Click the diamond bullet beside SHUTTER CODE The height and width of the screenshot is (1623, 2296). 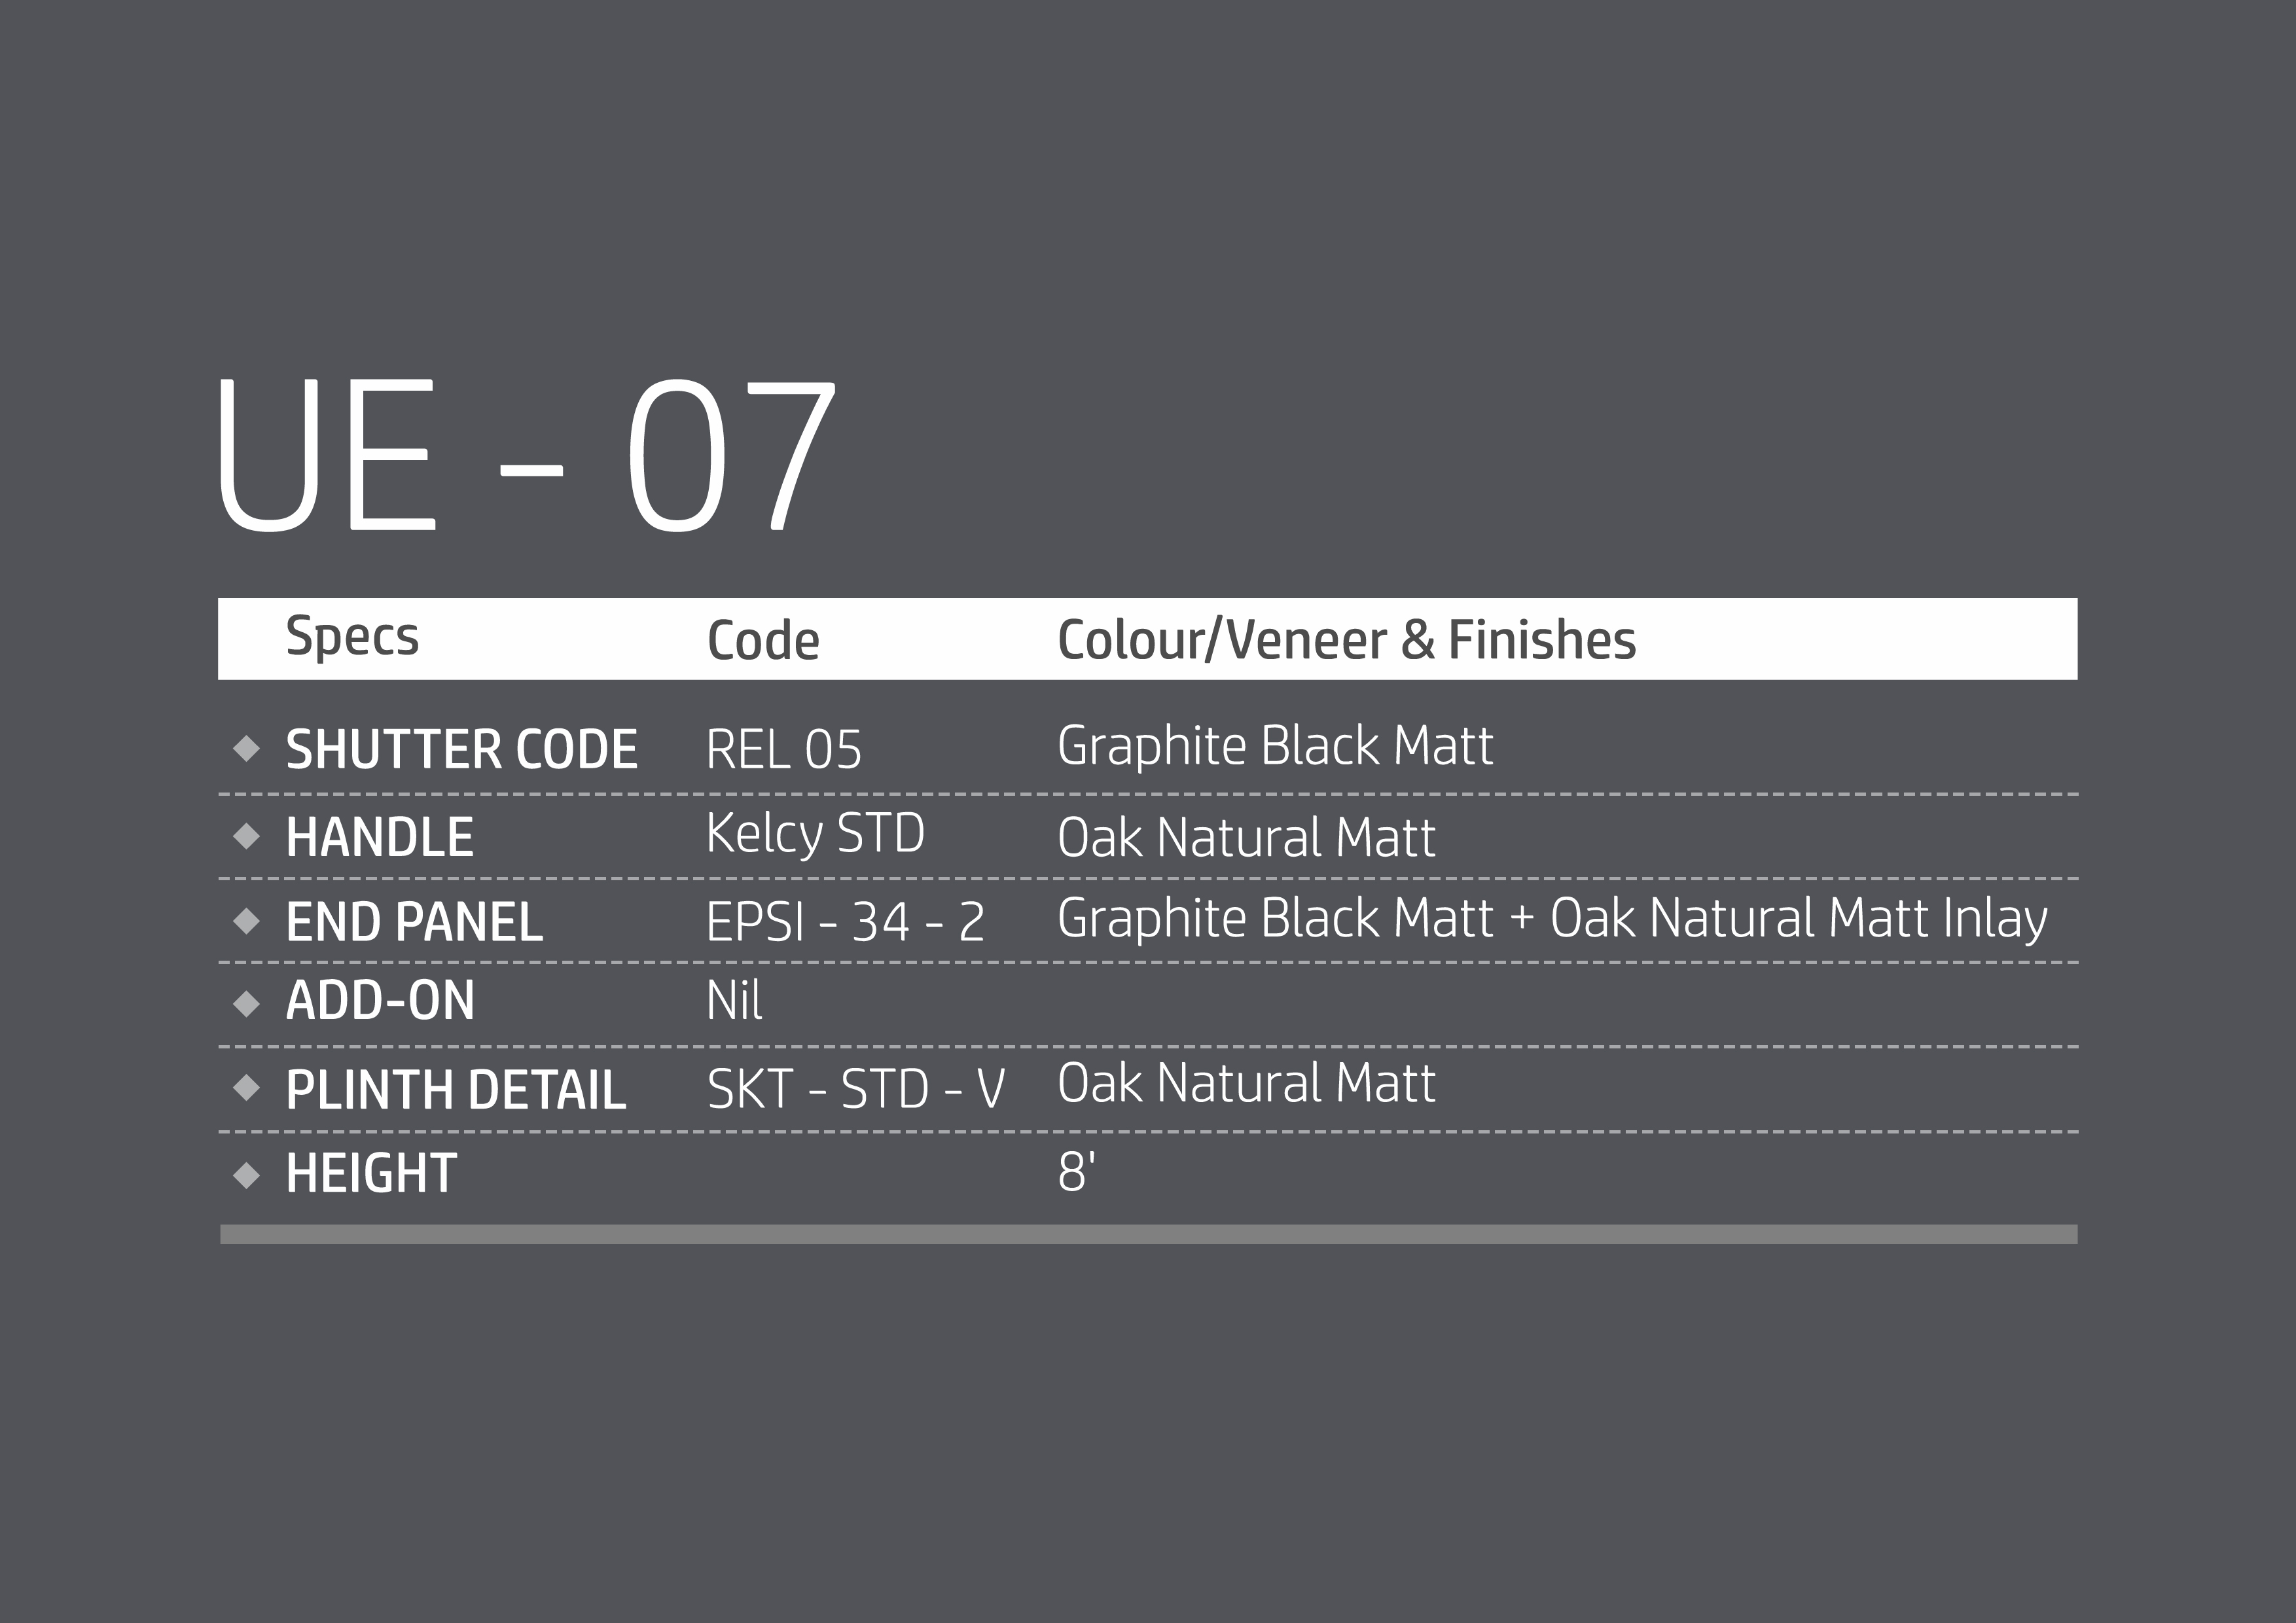tap(246, 748)
